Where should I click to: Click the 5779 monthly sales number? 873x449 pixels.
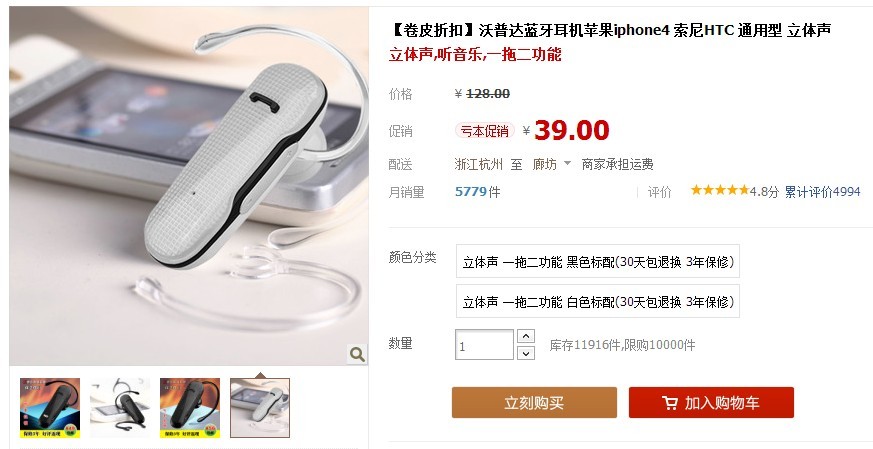click(470, 192)
